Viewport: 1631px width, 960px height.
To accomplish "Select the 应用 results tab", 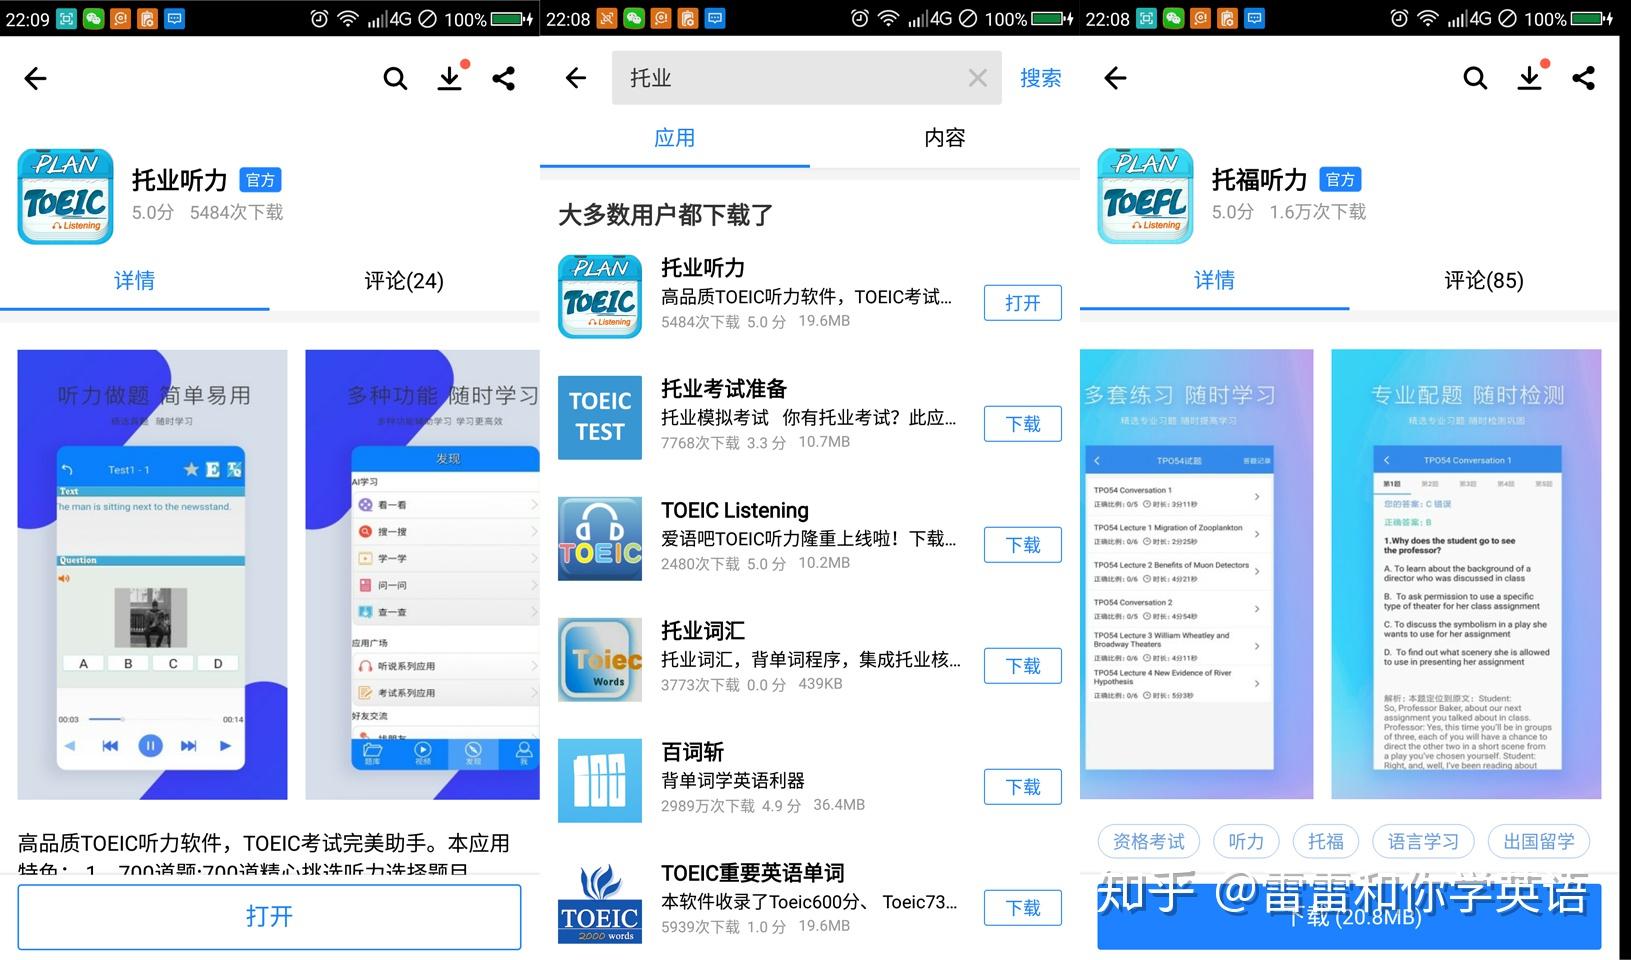I will pyautogui.click(x=675, y=138).
